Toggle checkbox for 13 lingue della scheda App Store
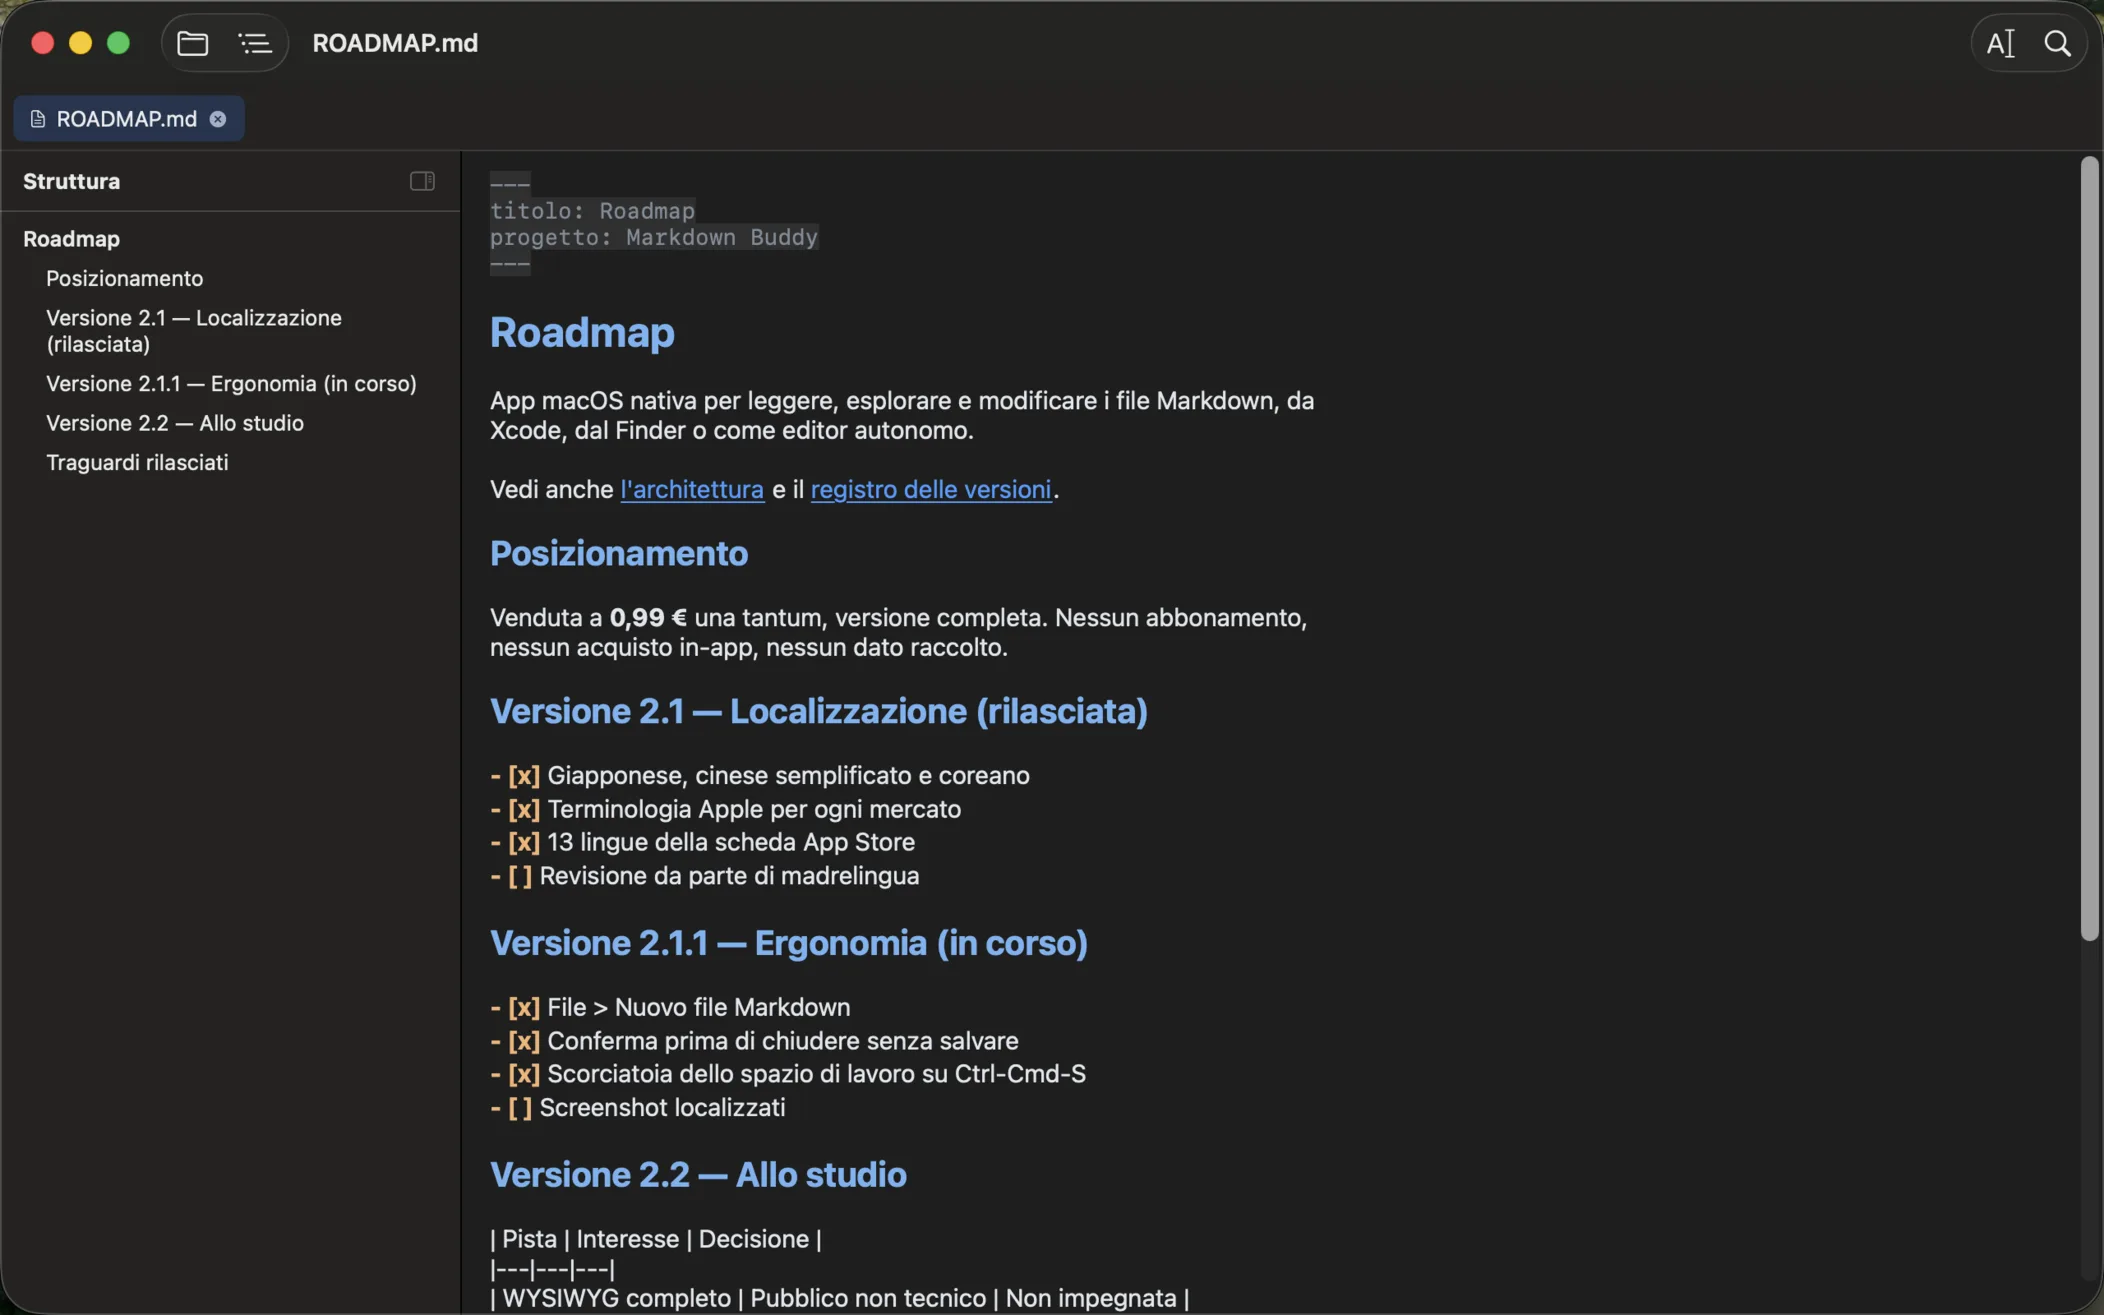Viewport: 2104px width, 1315px height. [524, 842]
